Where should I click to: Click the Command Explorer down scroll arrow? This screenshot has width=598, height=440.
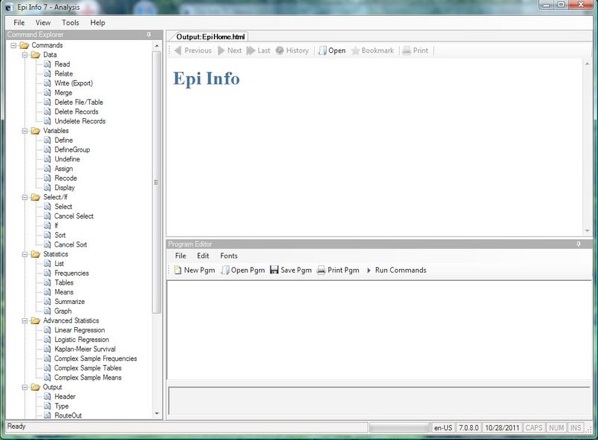click(x=157, y=414)
